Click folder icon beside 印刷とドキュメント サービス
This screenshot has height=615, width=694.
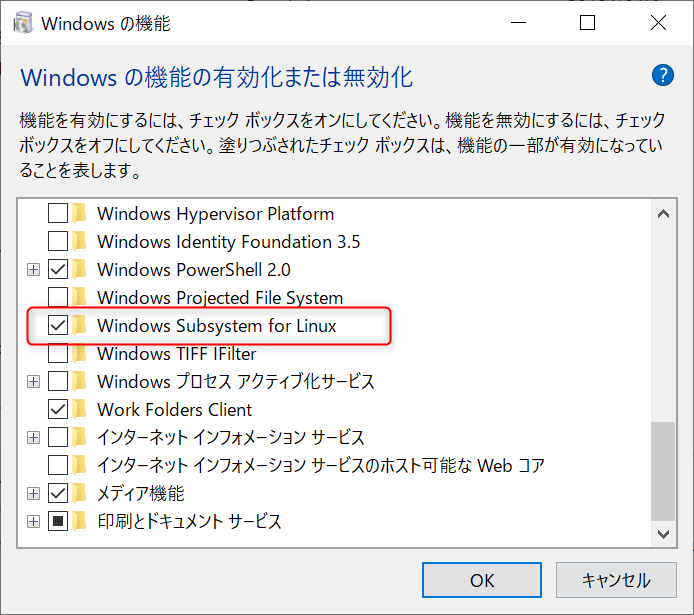pyautogui.click(x=80, y=521)
